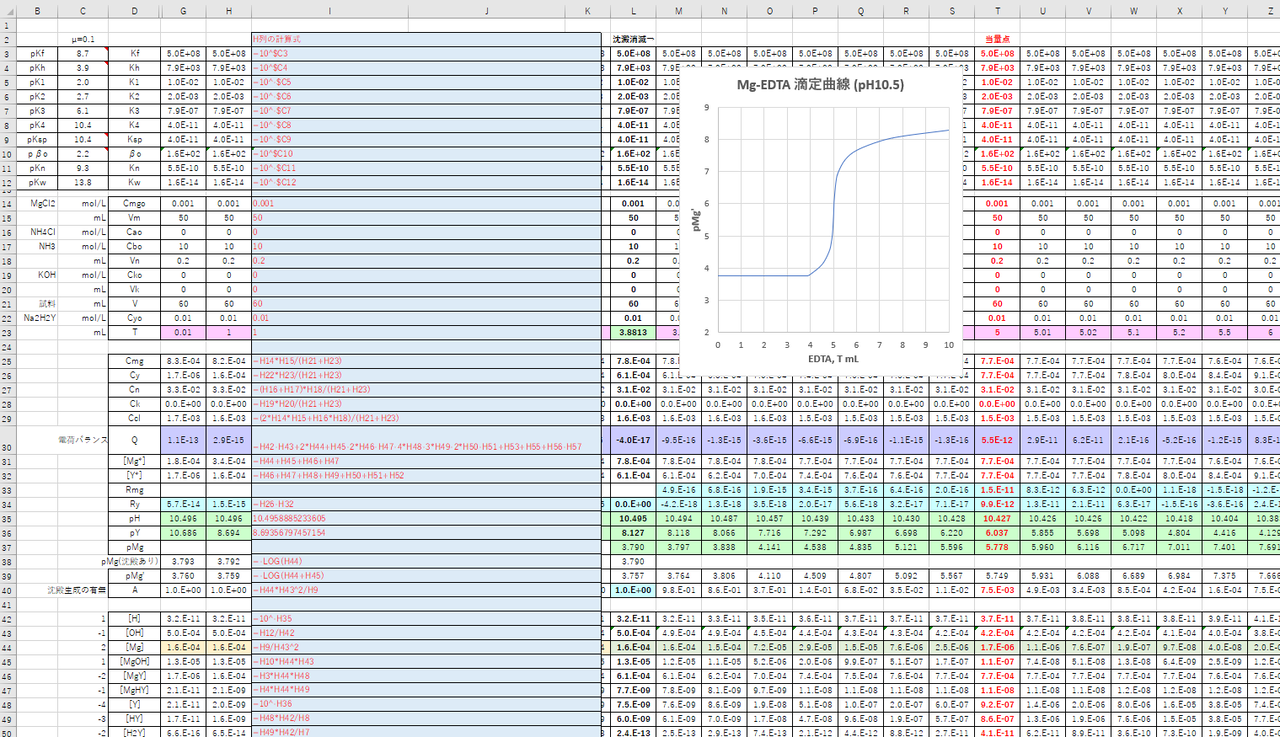The width and height of the screenshot is (1280, 737).
Task: Click the chart axis title EDTA, T mL
Action: [833, 357]
